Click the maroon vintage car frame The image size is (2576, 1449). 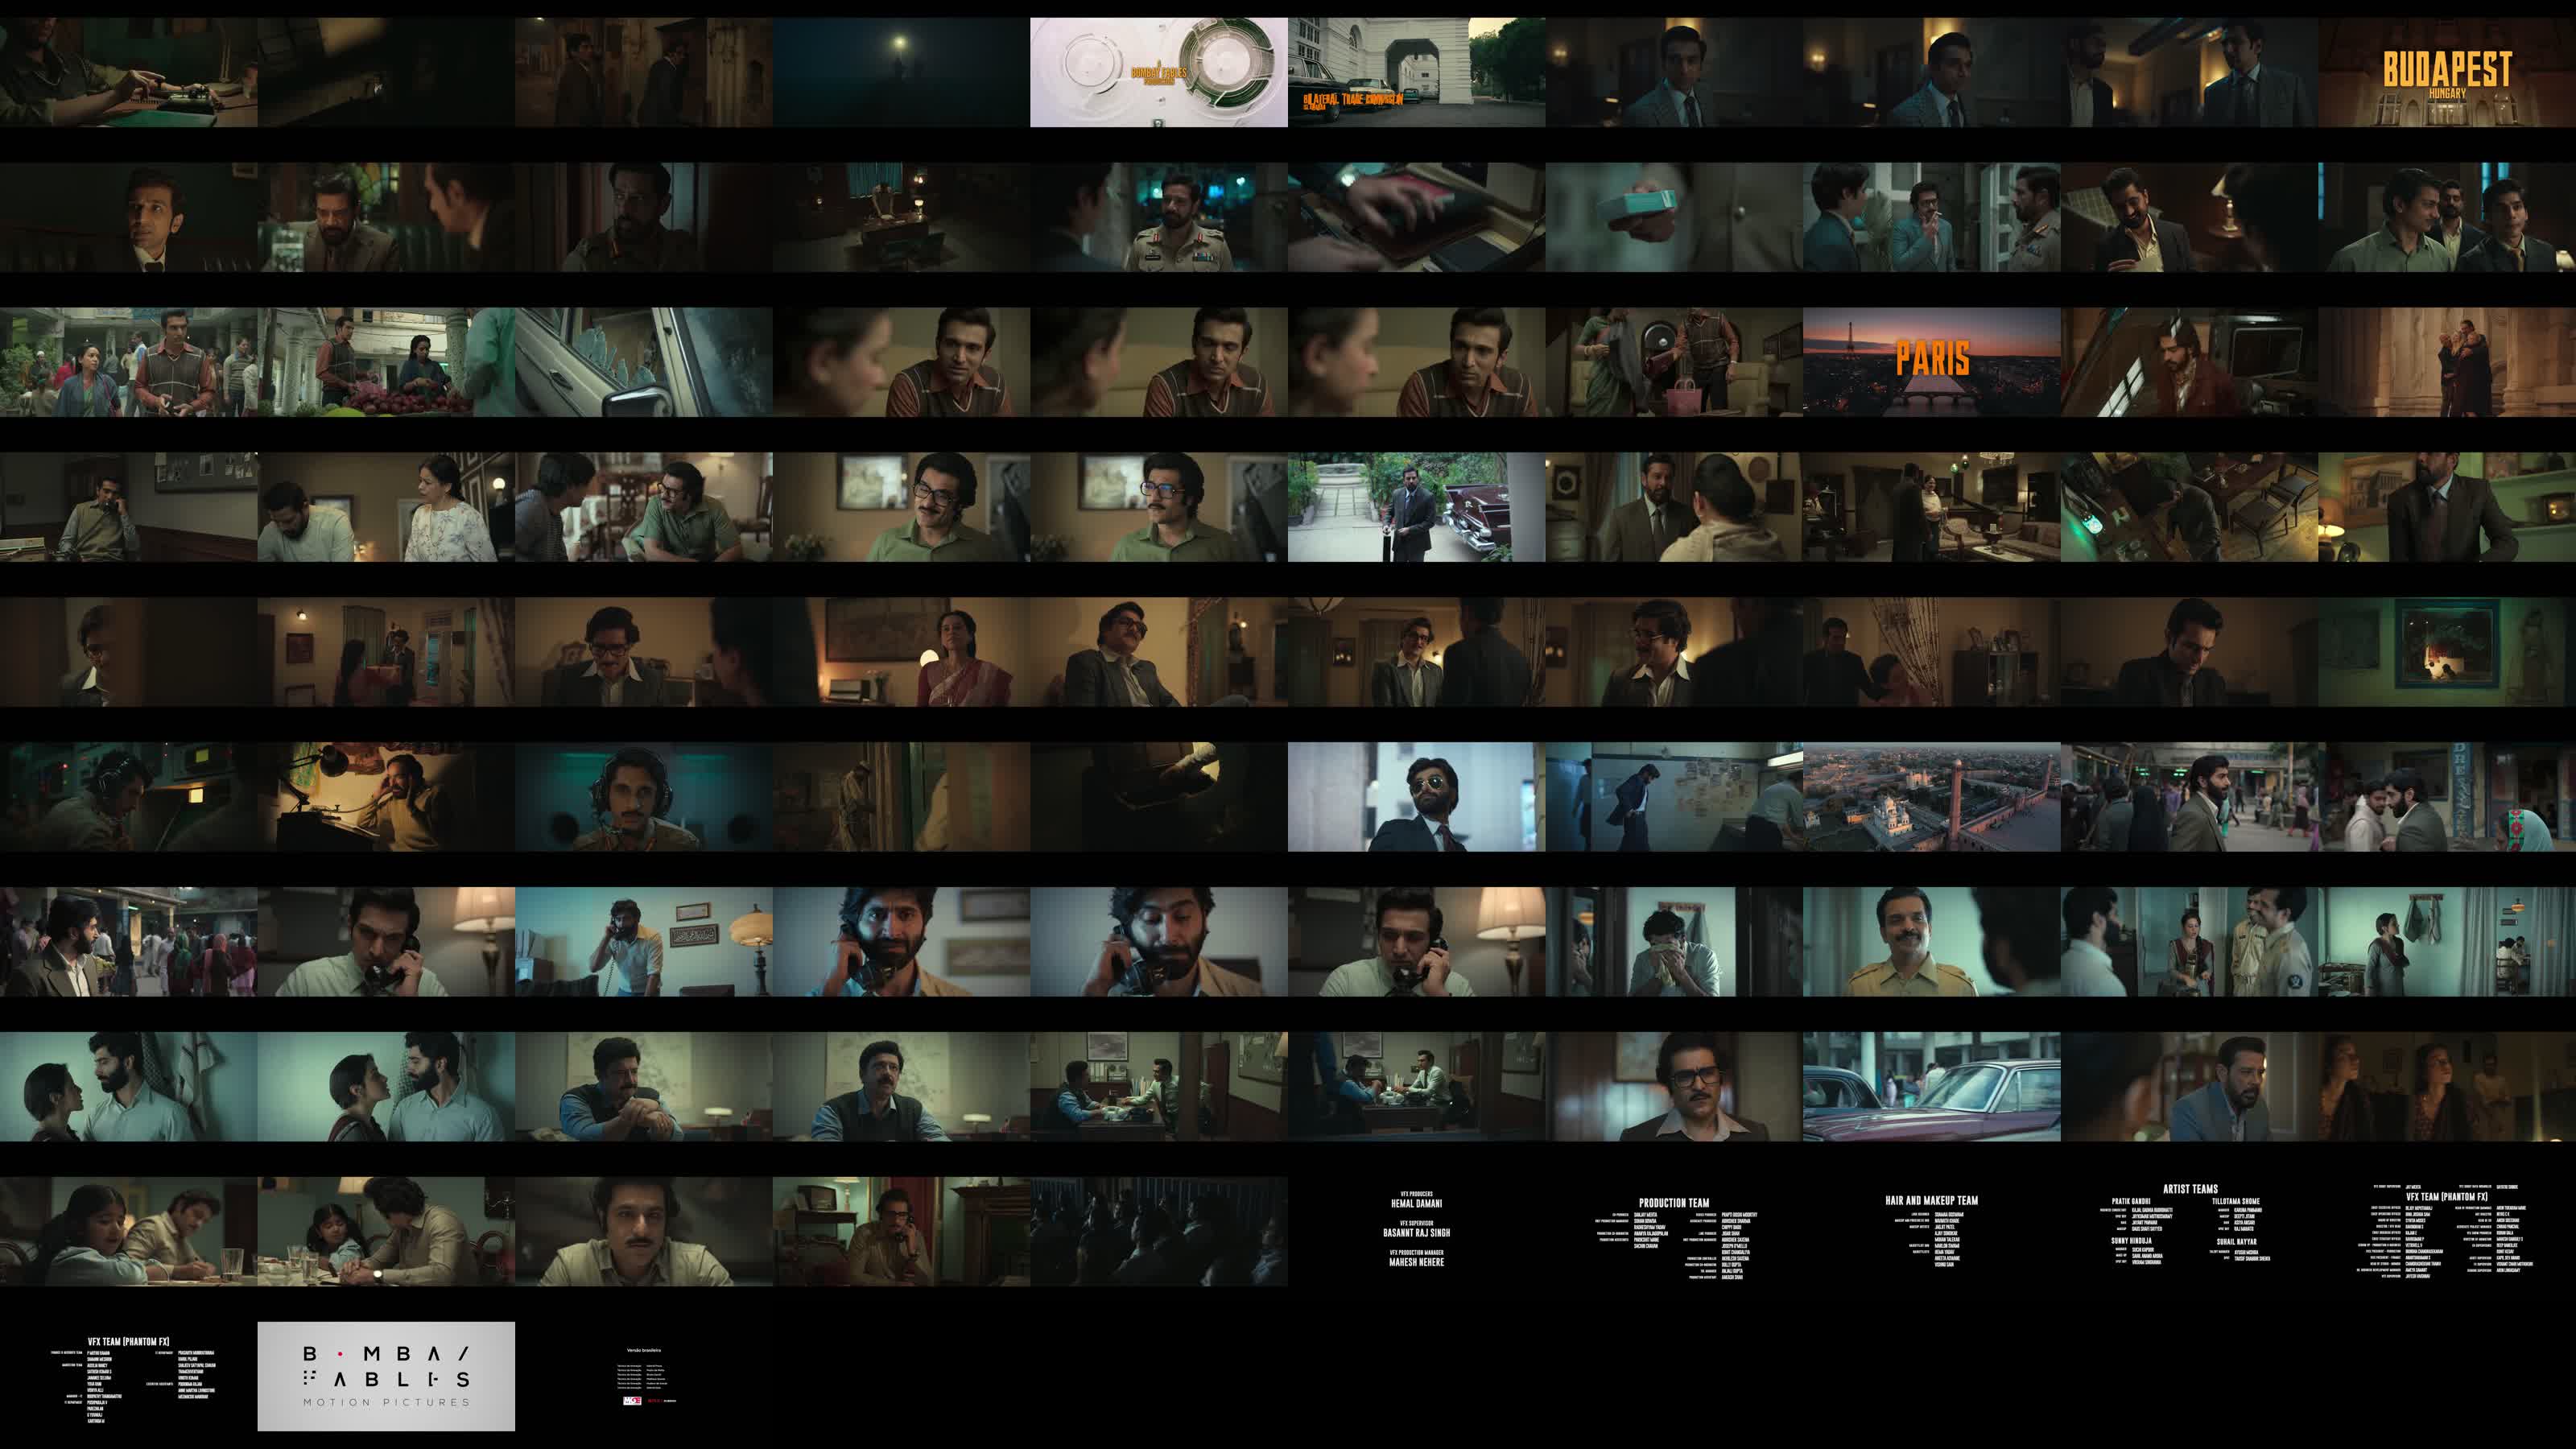[1931, 1087]
